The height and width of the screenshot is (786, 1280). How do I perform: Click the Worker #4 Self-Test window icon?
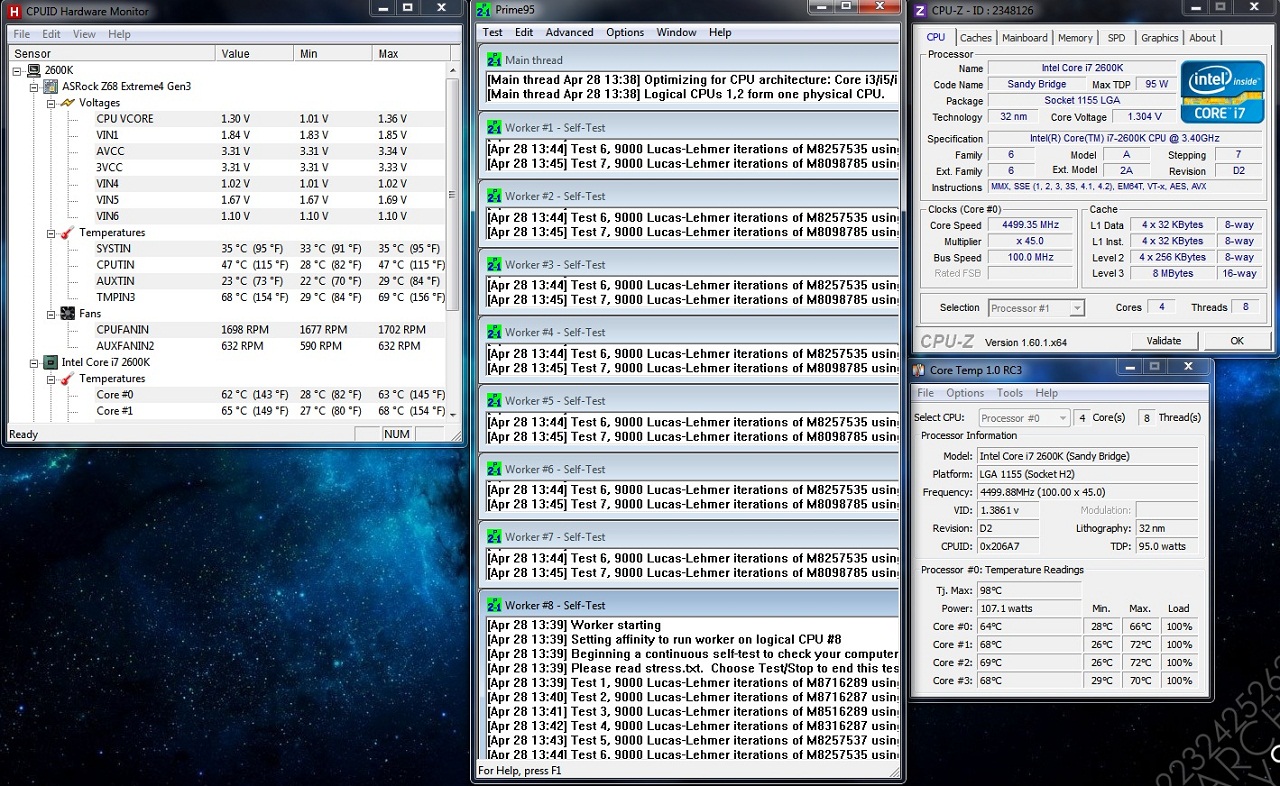[494, 332]
